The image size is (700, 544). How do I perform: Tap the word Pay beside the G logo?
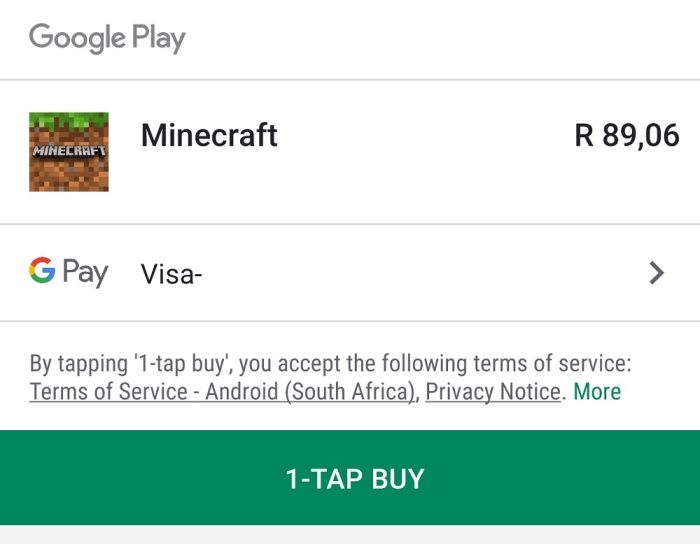tap(85, 272)
